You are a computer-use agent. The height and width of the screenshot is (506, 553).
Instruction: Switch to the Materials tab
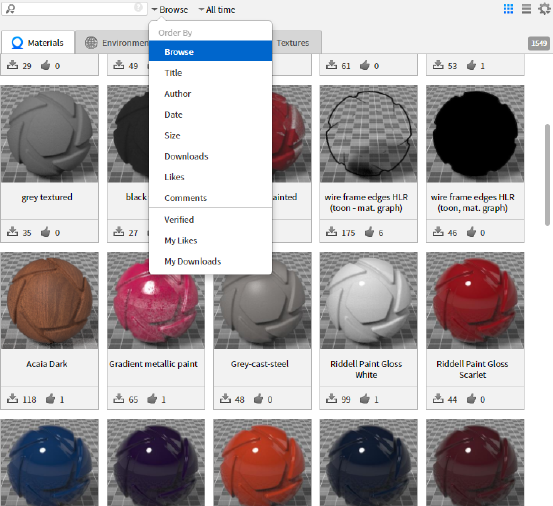tap(38, 43)
